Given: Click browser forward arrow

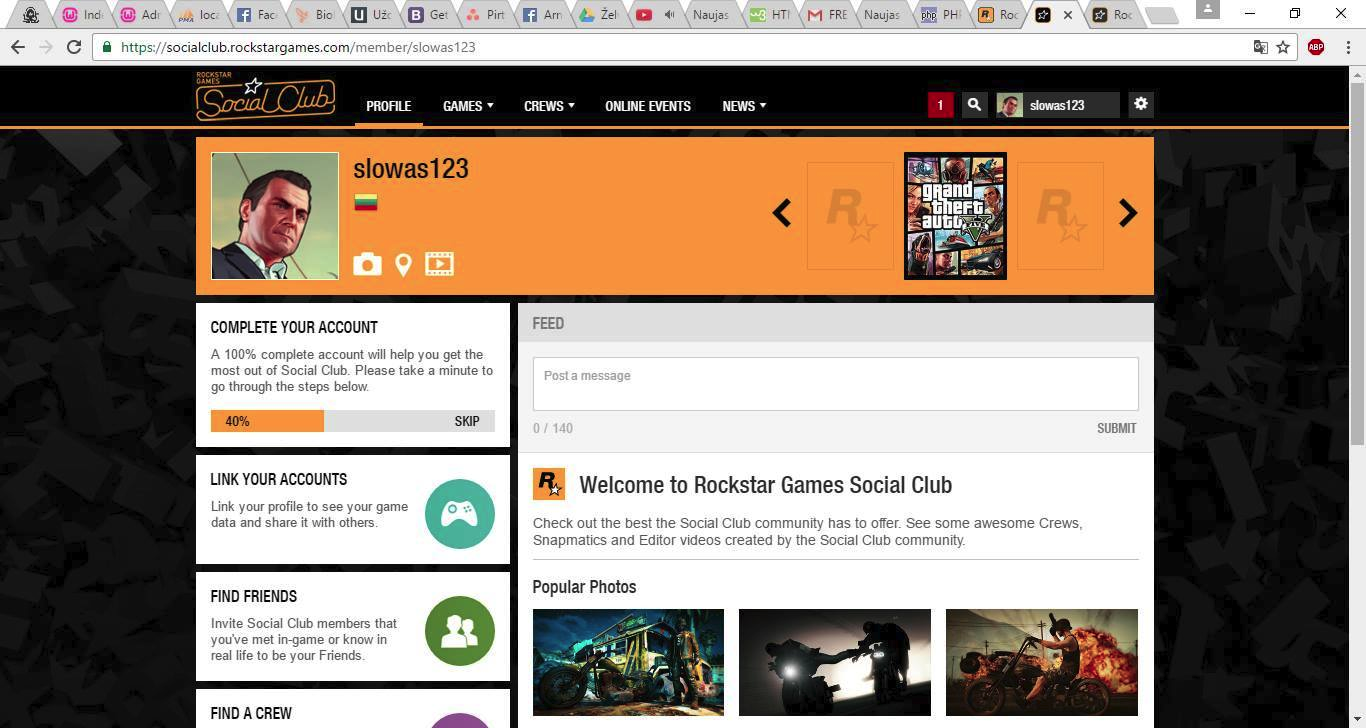Looking at the screenshot, I should 45,47.
